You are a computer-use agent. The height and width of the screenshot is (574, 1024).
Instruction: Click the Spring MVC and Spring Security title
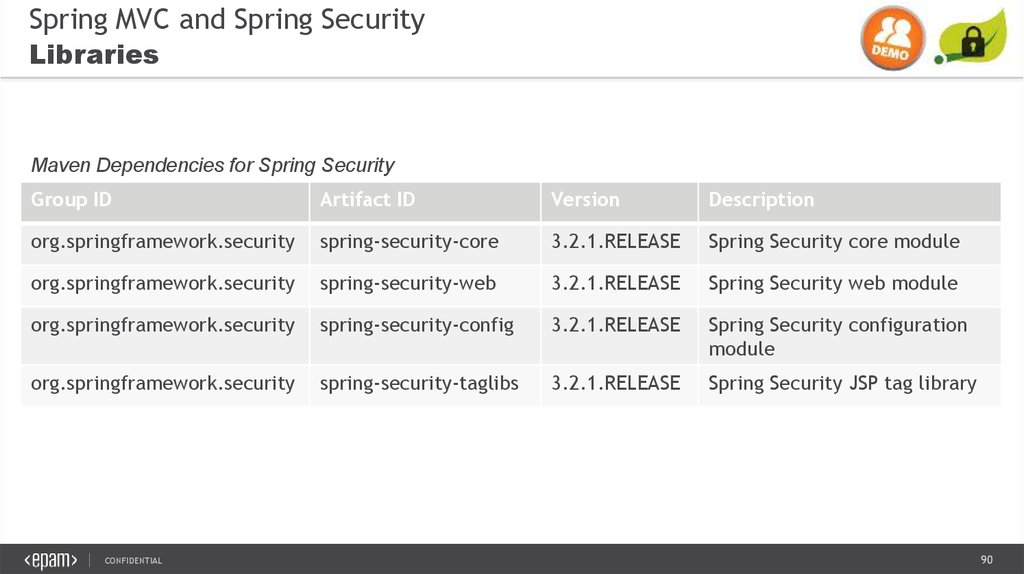[x=227, y=20]
